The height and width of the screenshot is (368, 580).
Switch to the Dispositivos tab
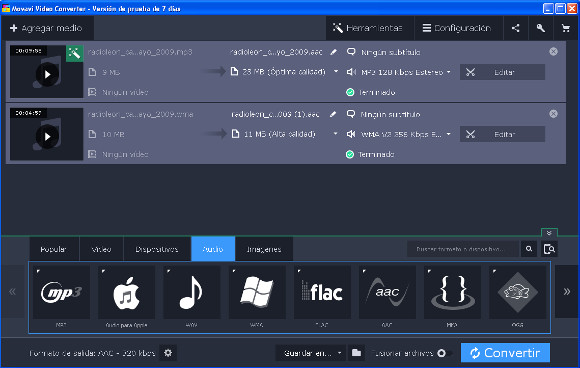(157, 249)
